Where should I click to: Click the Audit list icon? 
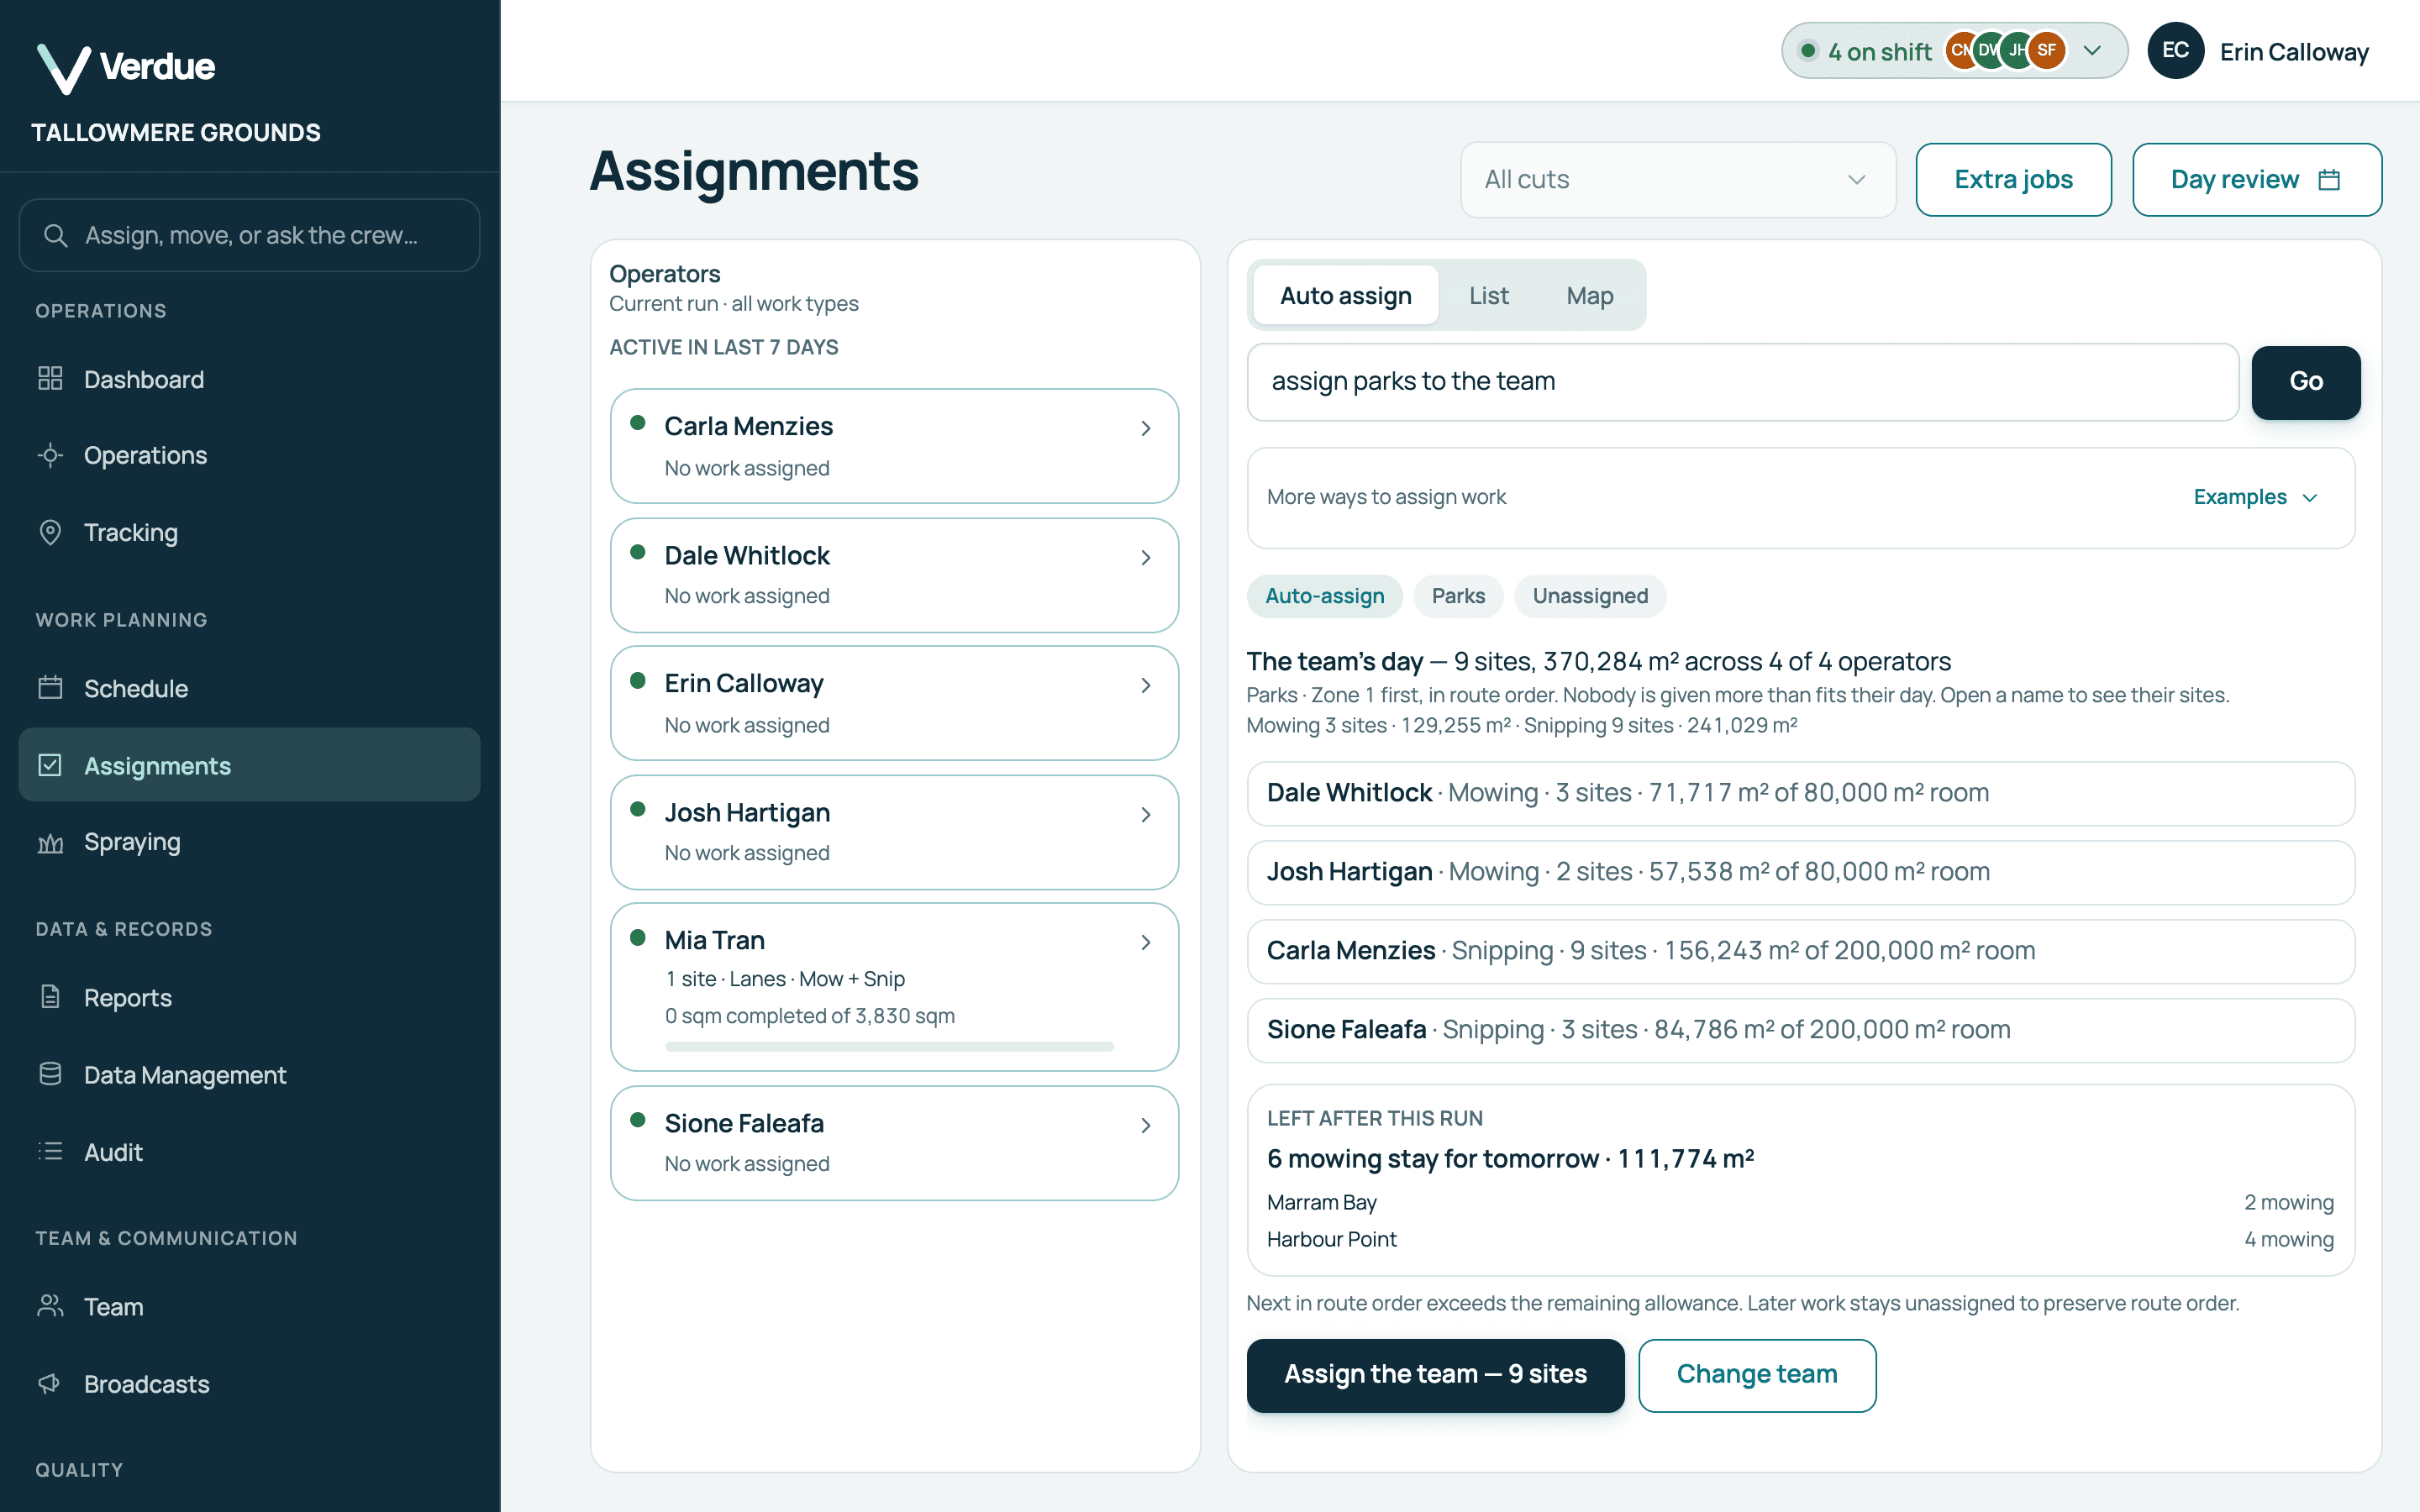[50, 1151]
